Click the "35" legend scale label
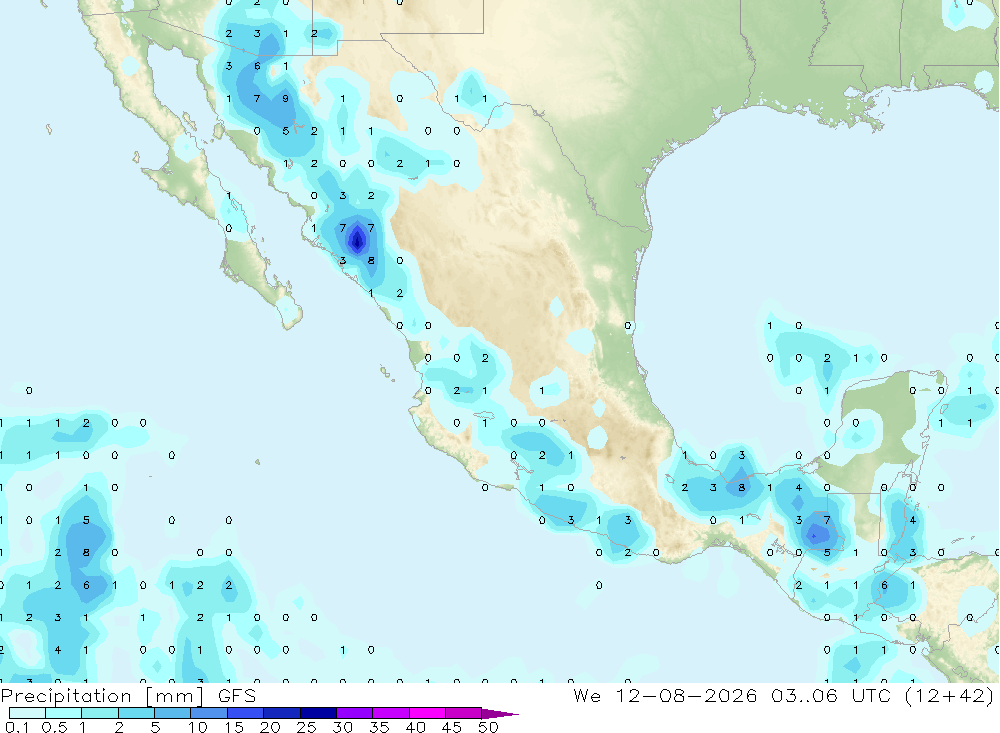This screenshot has height=733, width=1000. [379, 727]
